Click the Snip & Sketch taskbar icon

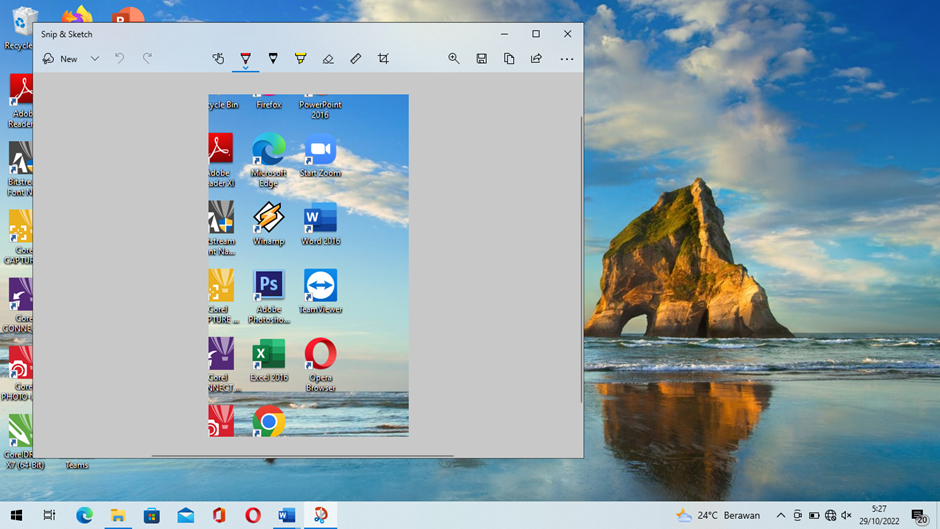point(321,515)
